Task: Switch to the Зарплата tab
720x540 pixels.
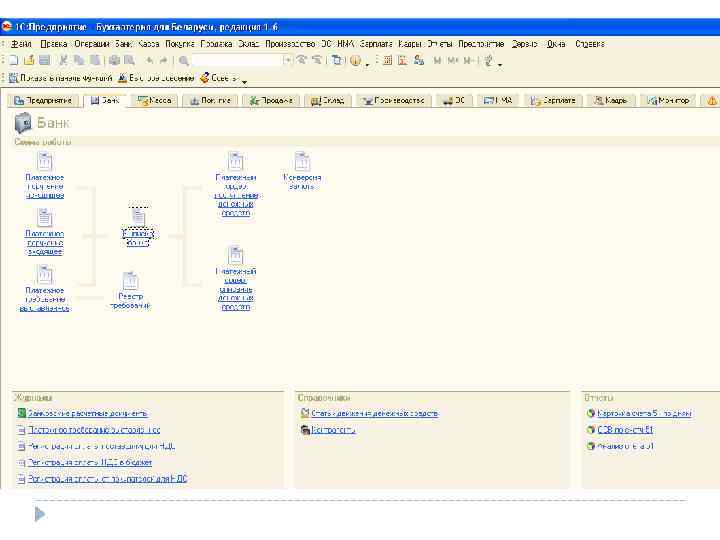Action: tap(553, 101)
